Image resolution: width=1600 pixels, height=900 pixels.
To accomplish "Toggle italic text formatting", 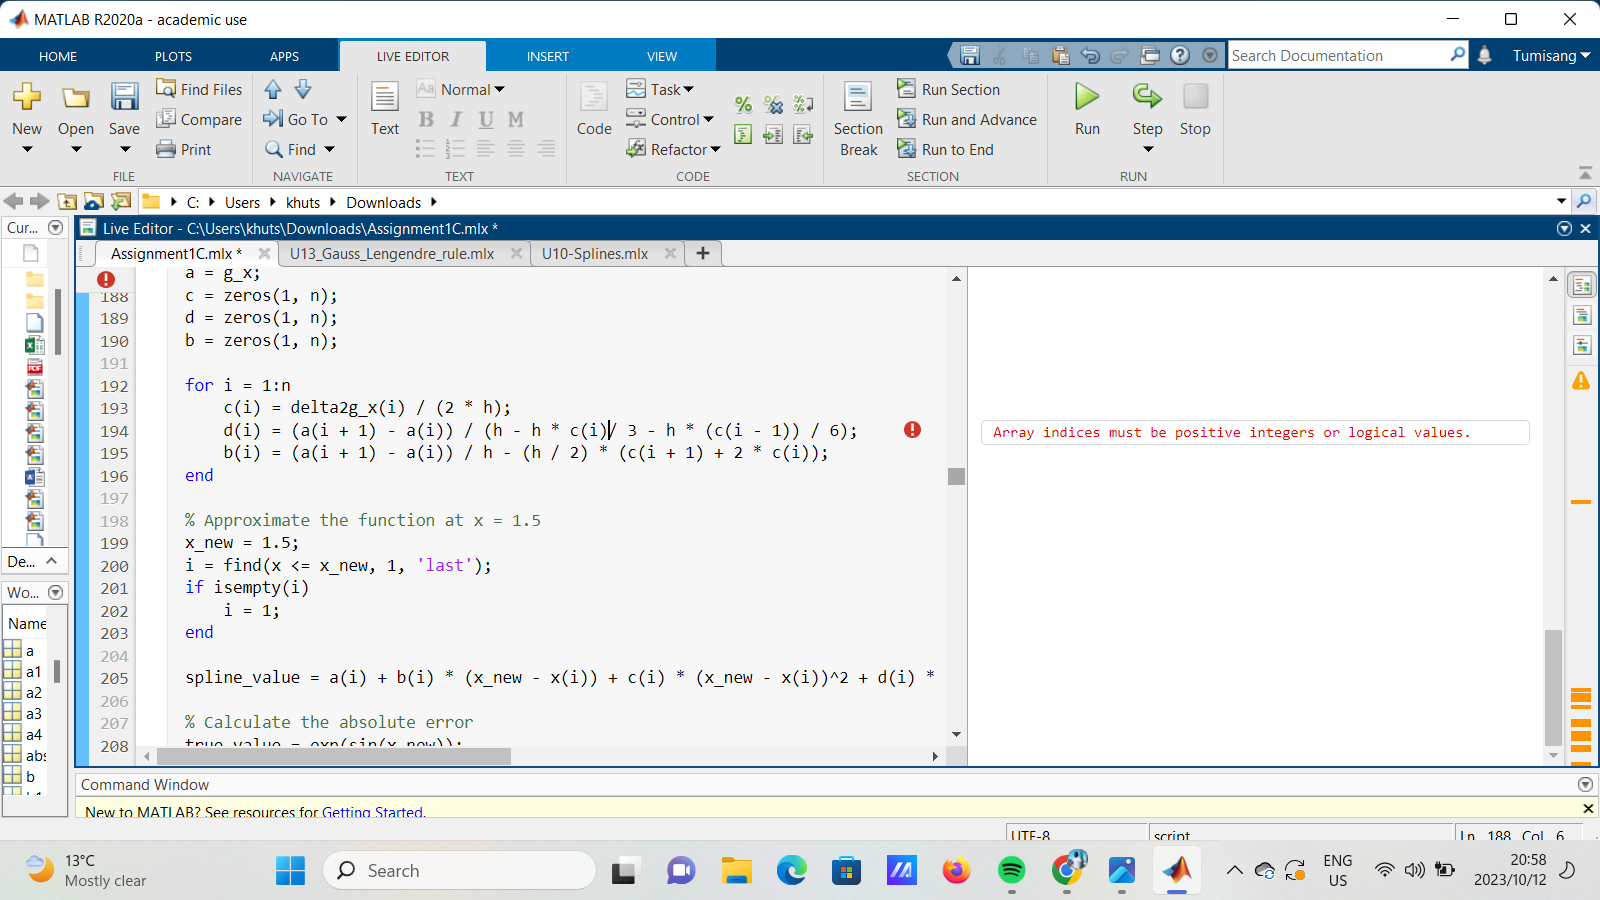I will point(455,118).
